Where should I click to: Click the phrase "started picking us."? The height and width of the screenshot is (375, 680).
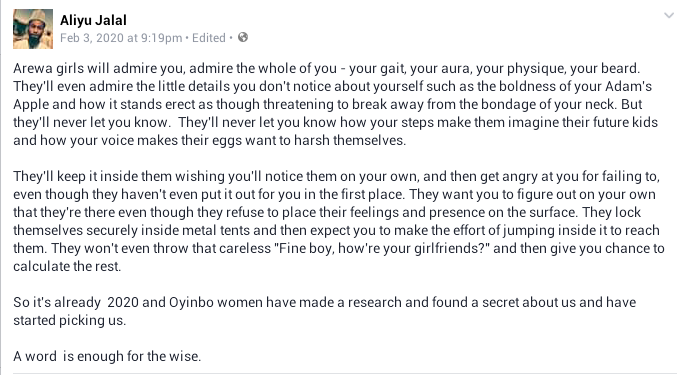(69, 321)
